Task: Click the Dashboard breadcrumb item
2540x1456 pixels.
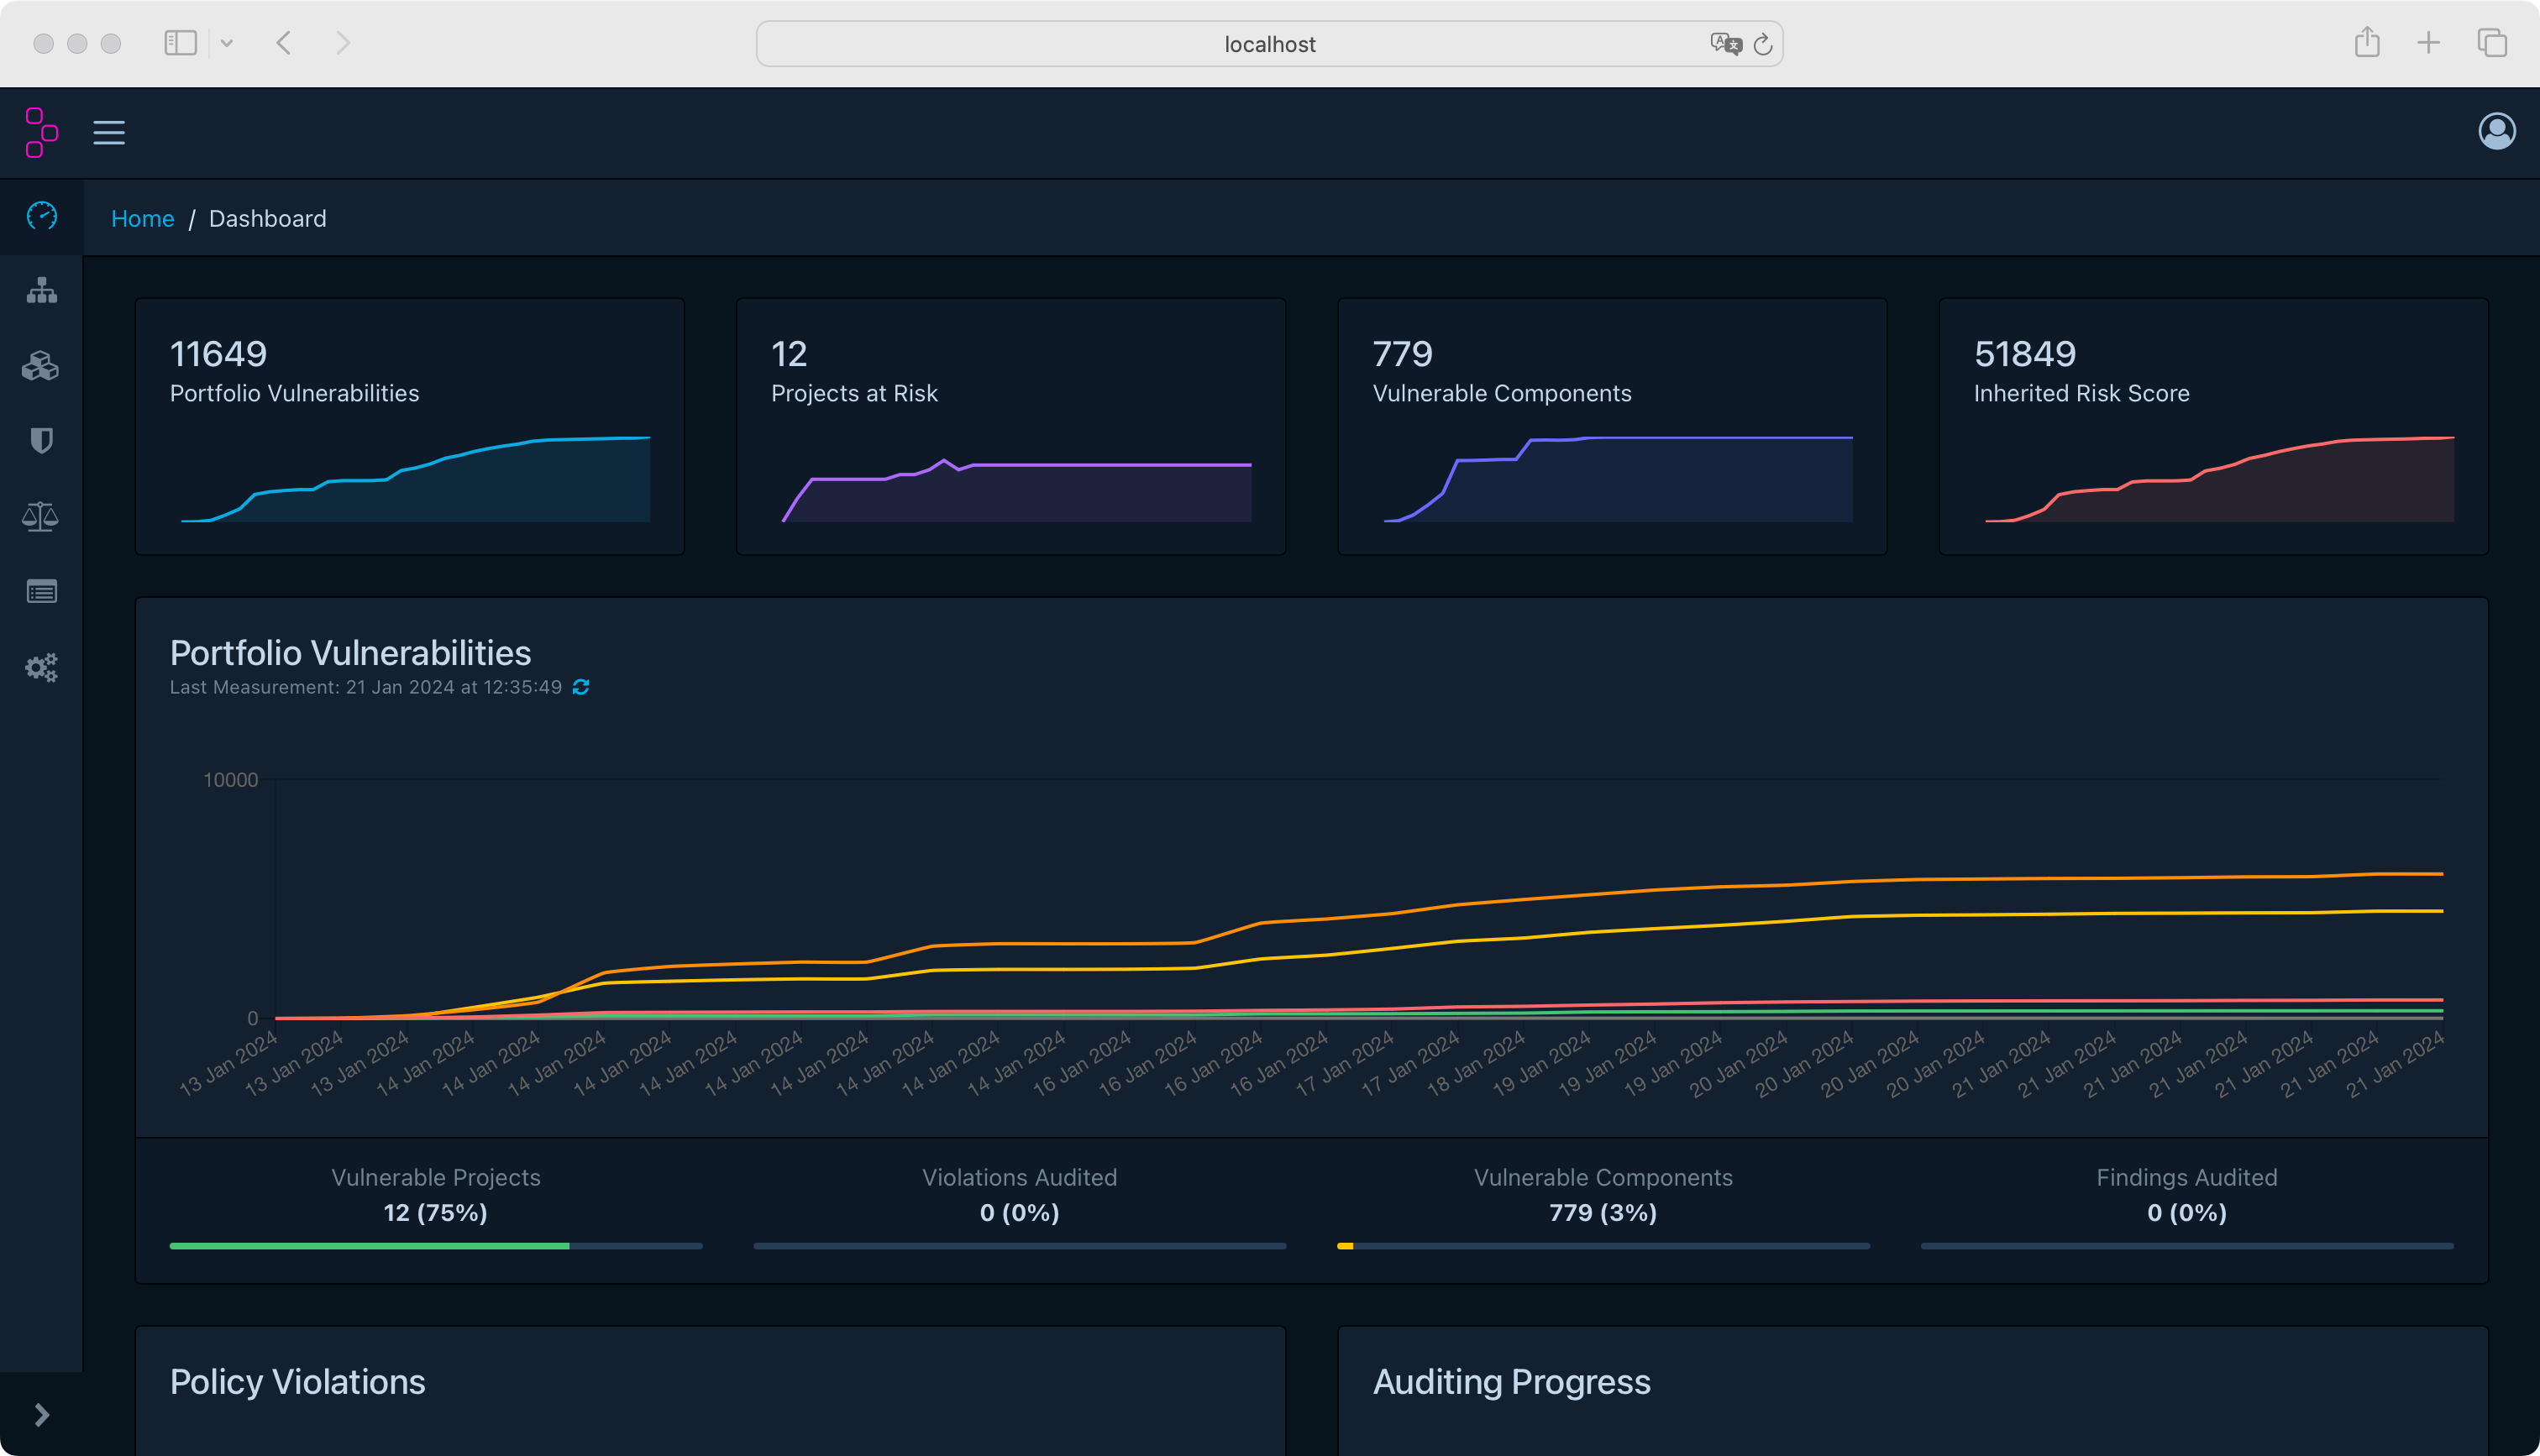Action: tap(267, 218)
